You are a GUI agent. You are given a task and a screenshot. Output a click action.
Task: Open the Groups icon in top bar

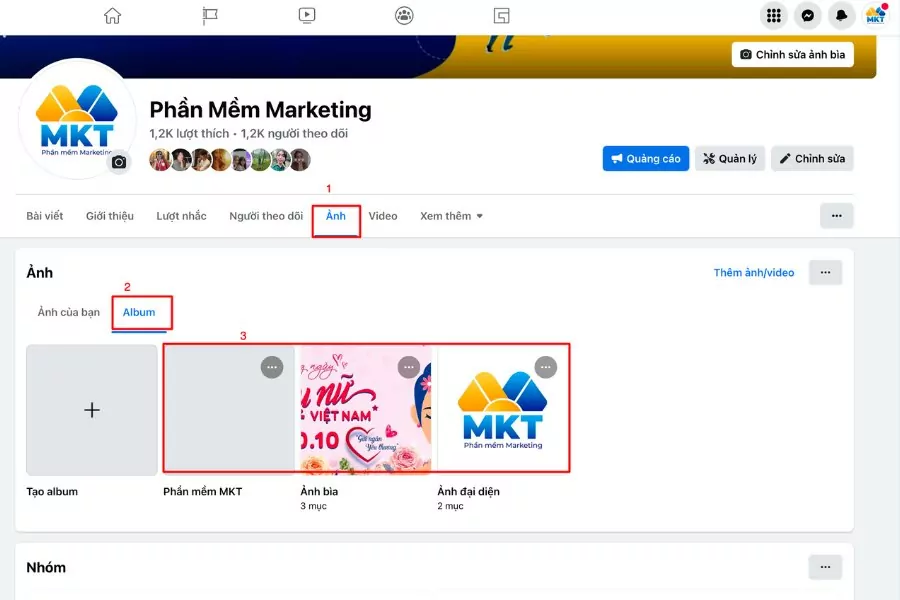tap(404, 16)
